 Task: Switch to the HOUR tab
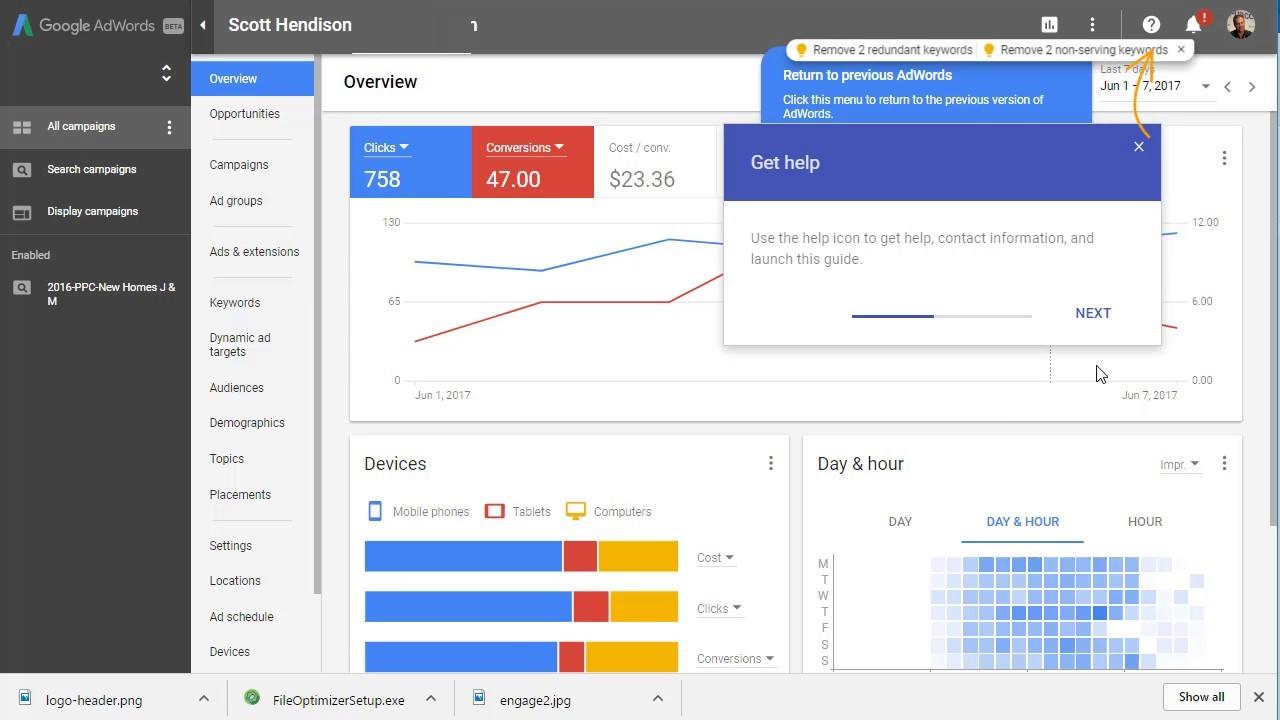(1144, 521)
